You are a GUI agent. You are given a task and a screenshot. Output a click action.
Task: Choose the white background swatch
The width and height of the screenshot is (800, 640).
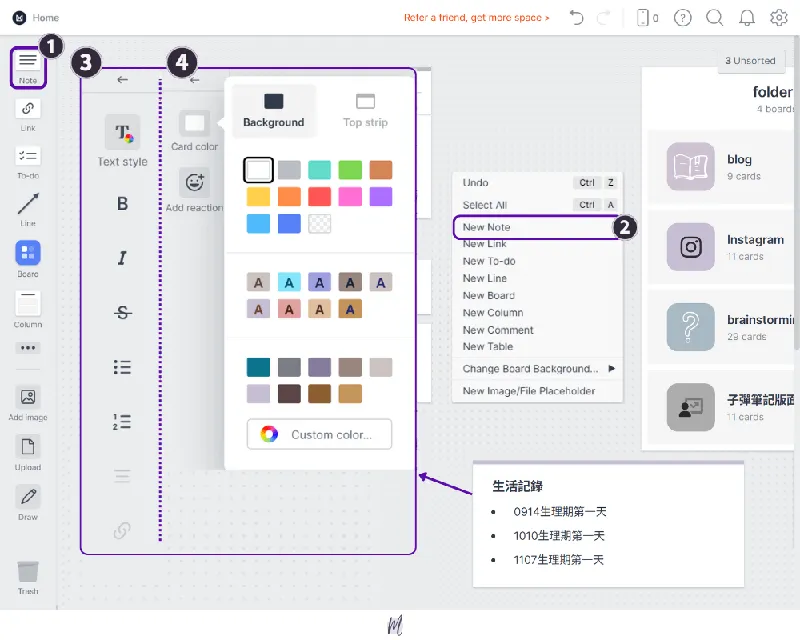pos(259,170)
